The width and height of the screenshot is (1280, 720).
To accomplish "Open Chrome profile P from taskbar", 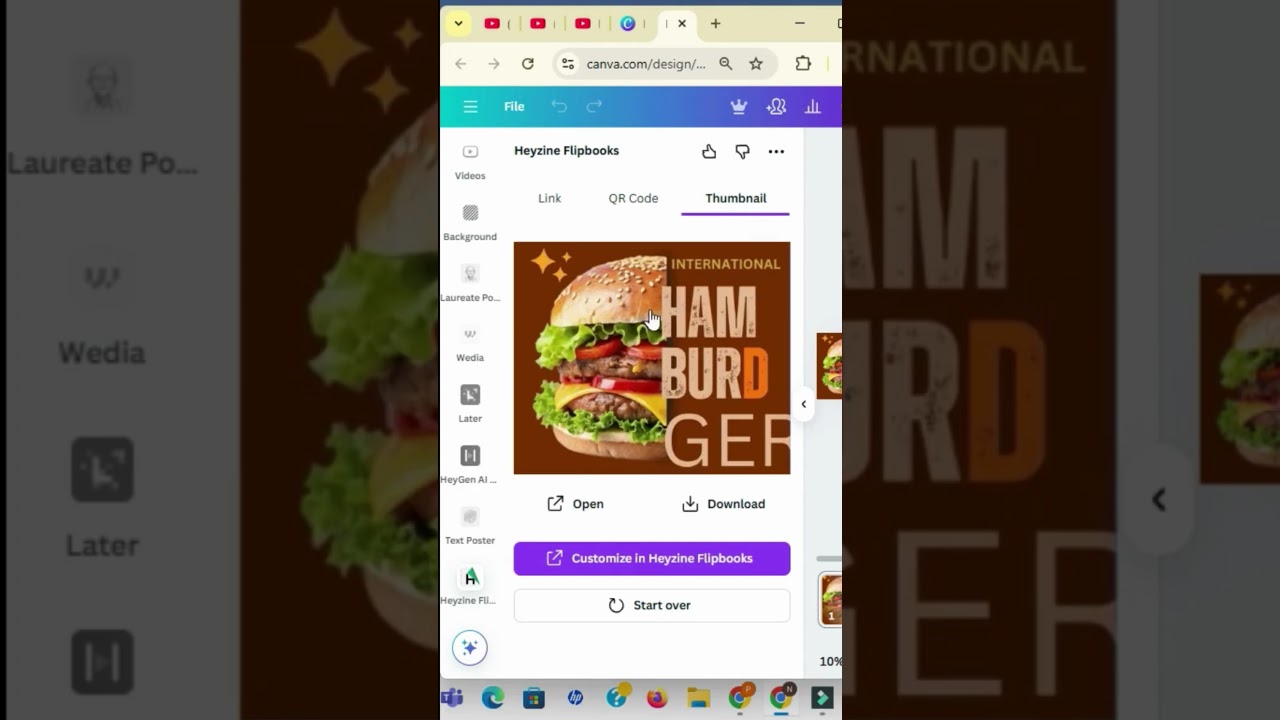I will click(x=740, y=697).
